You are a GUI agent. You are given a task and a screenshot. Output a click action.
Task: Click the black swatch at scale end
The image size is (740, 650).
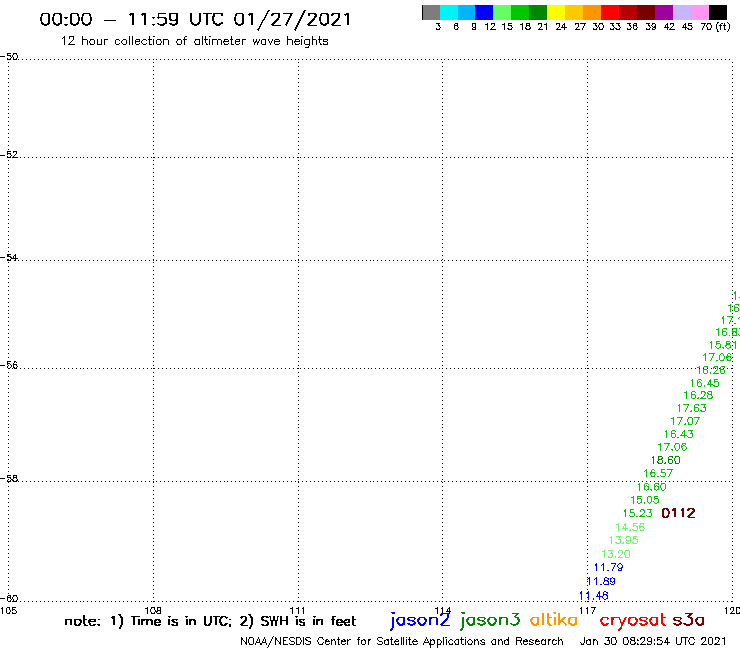click(x=717, y=12)
